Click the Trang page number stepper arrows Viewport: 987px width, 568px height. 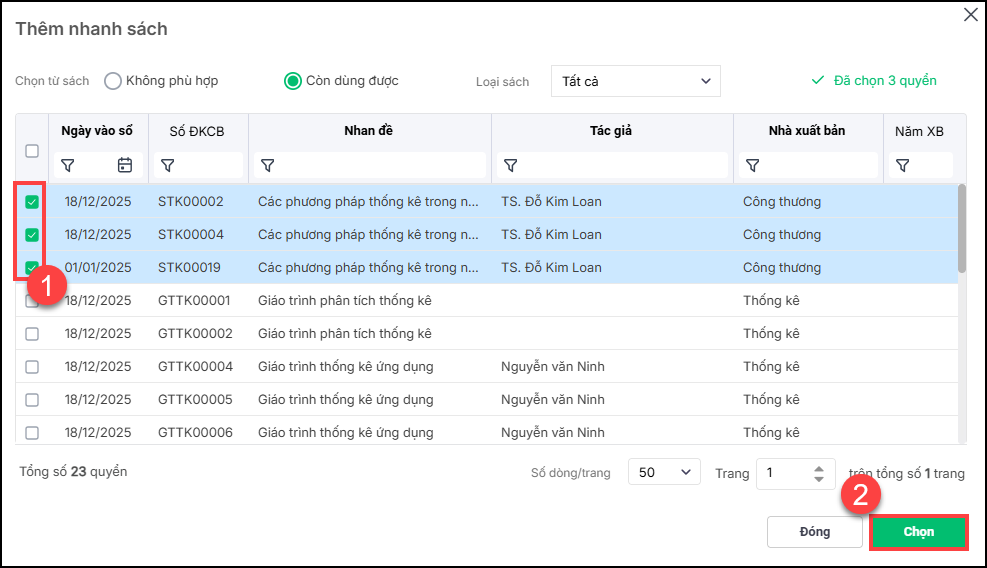point(819,473)
